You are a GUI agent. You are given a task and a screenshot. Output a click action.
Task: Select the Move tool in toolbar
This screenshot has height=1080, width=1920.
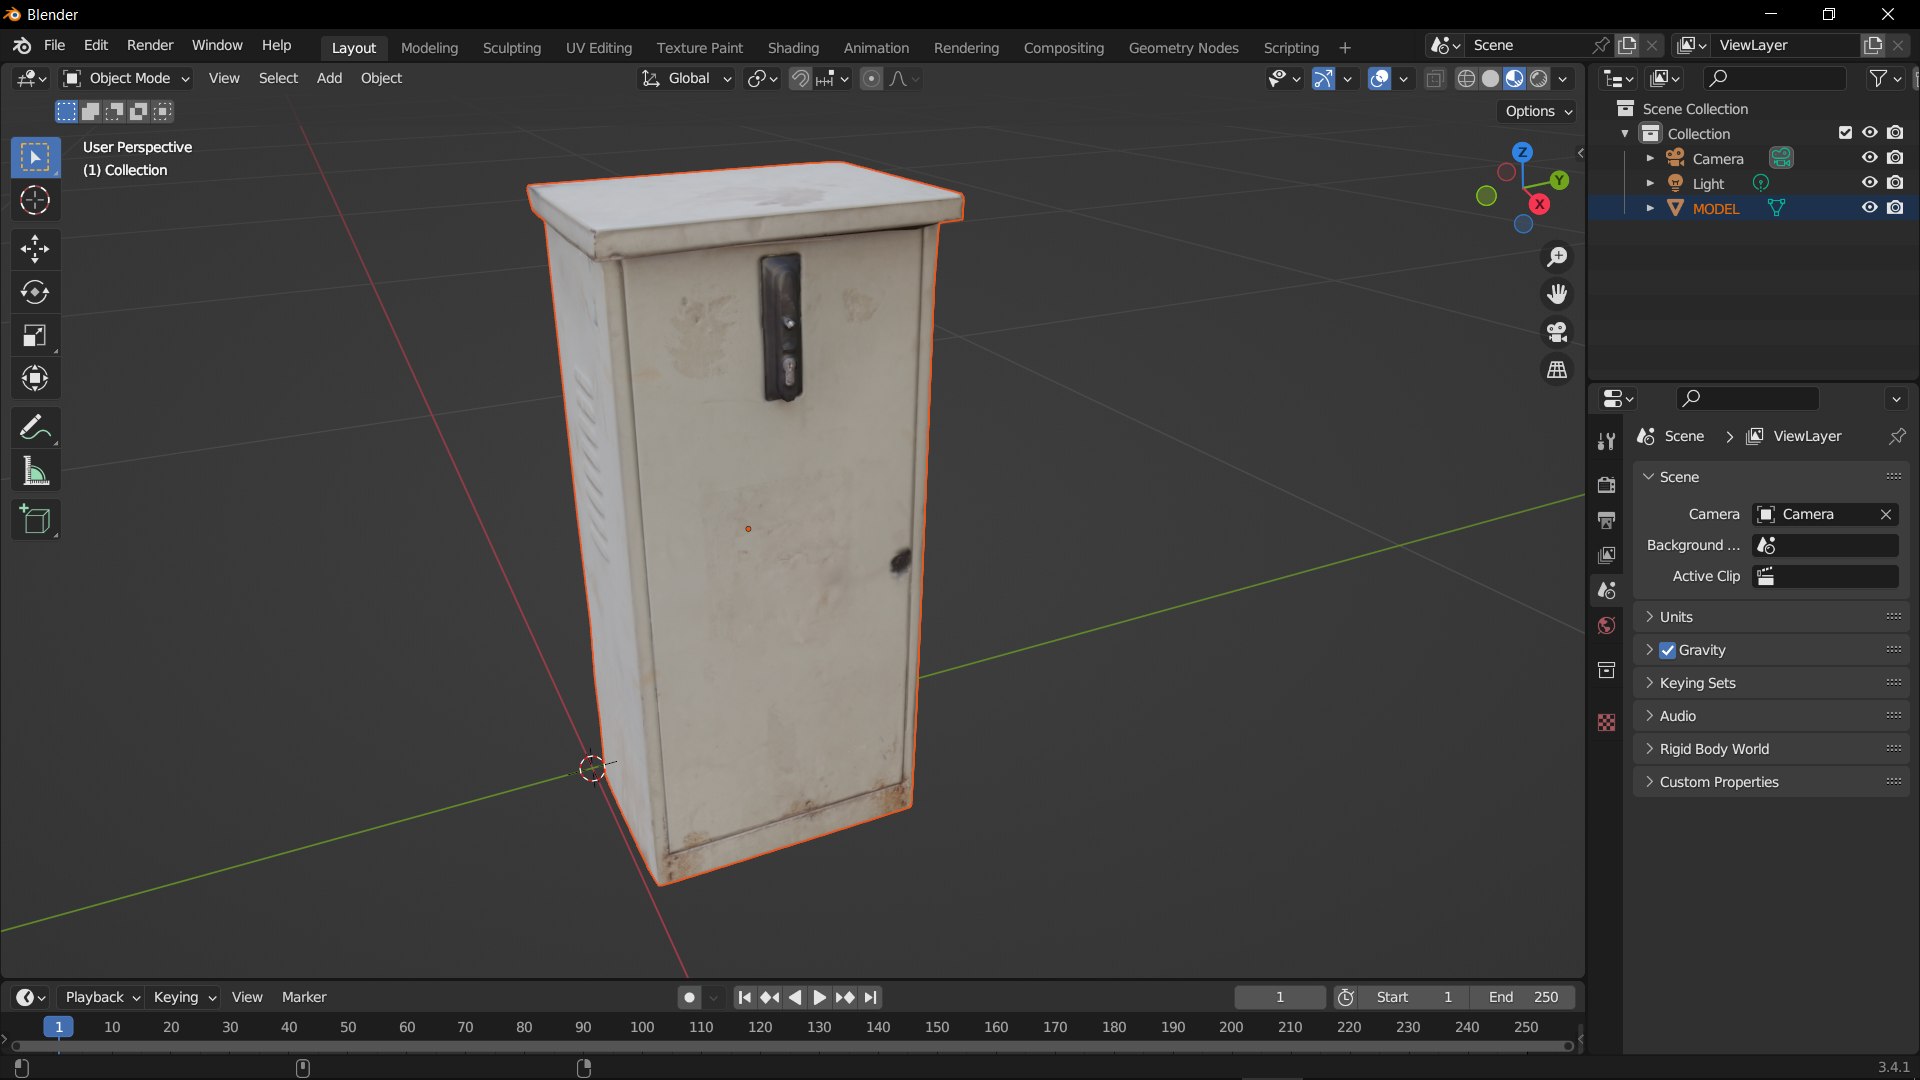coord(35,248)
